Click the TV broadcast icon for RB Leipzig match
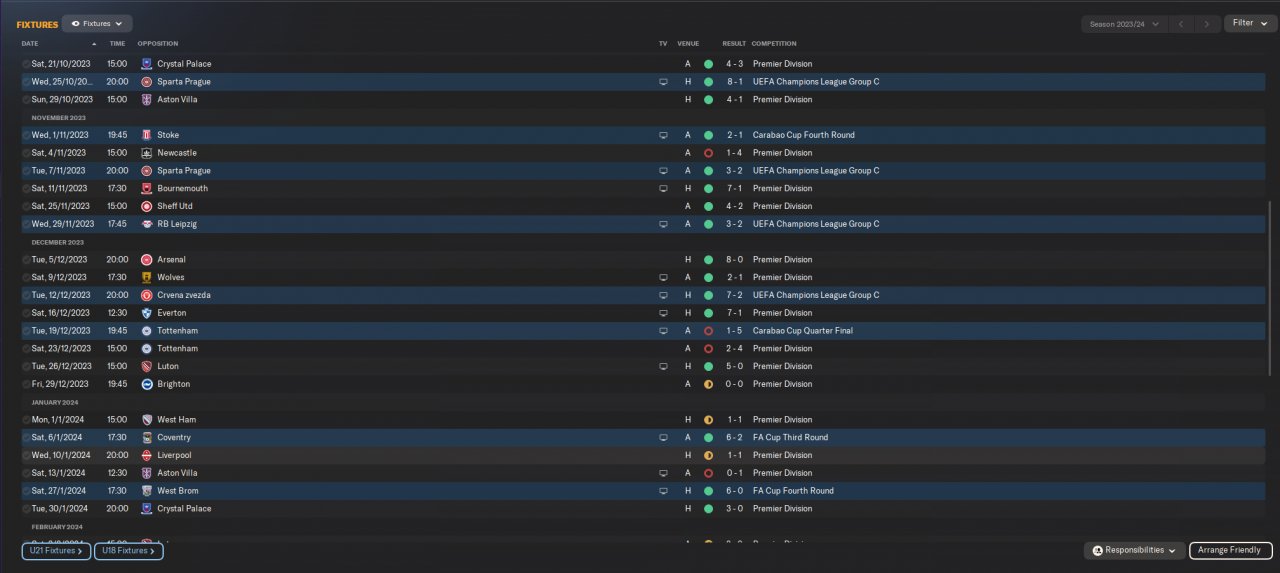Viewport: 1280px width, 573px height. [x=662, y=225]
